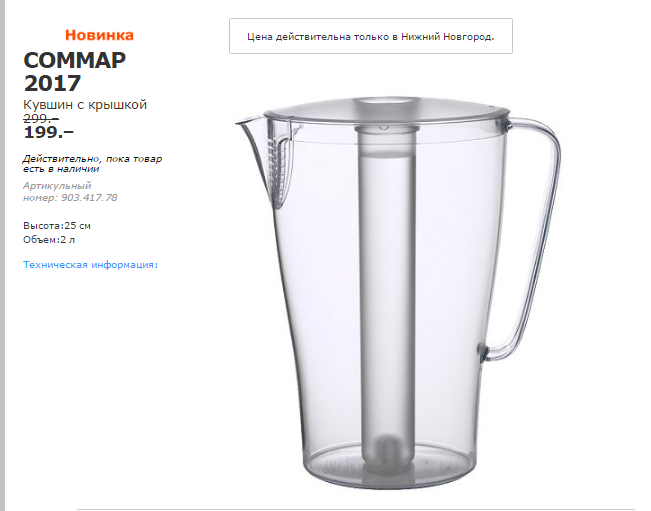
Task: Click the sale price 199.–
Action: pos(49,132)
